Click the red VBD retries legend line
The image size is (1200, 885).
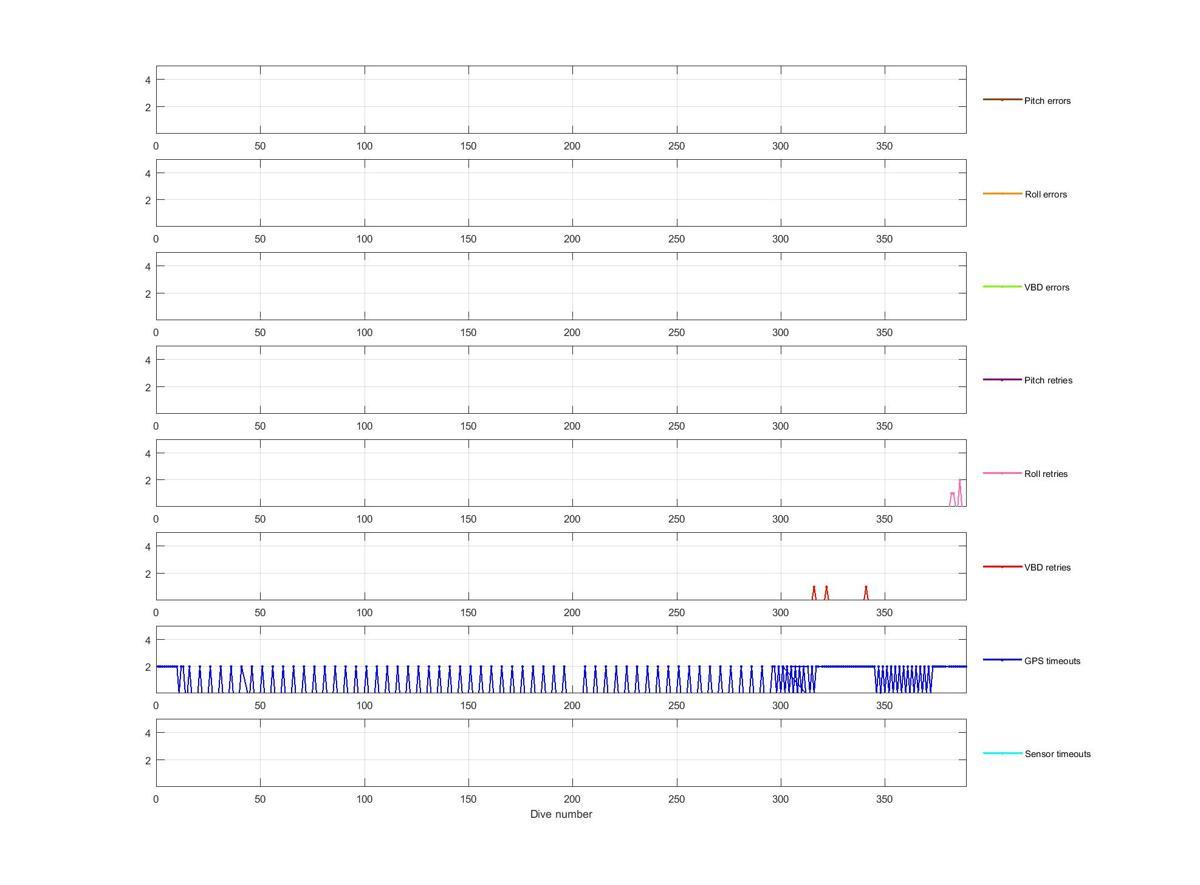point(1002,567)
